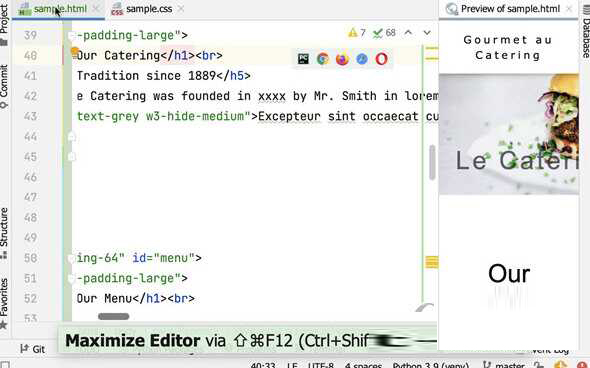
Task: Open the 4 spaces indent settings
Action: pyautogui.click(x=363, y=365)
